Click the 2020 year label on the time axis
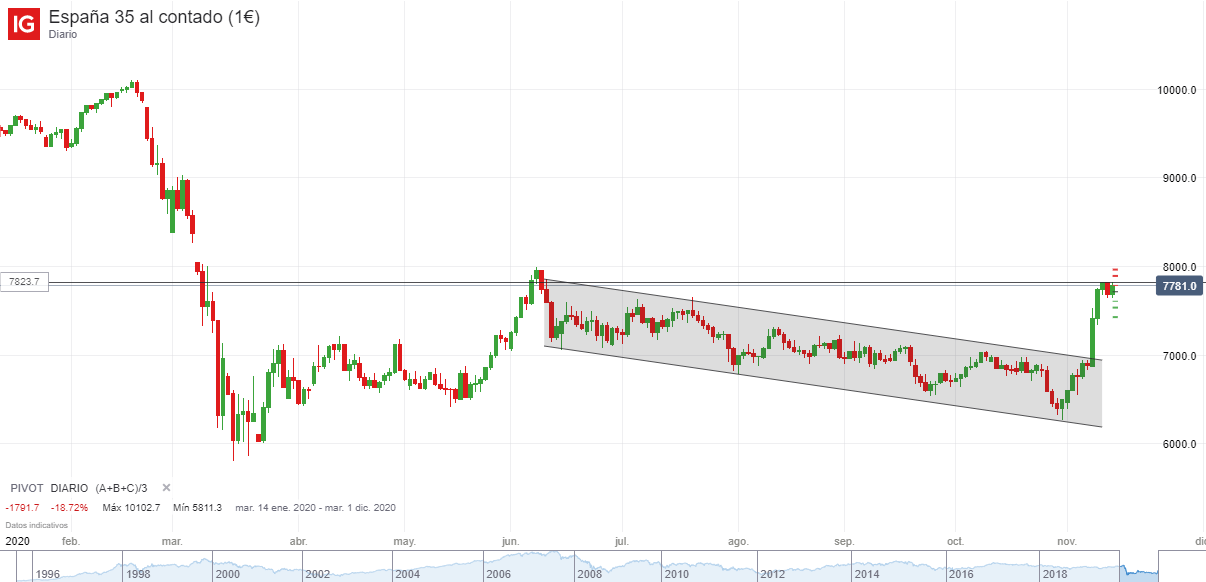The image size is (1206, 582). (x=16, y=541)
